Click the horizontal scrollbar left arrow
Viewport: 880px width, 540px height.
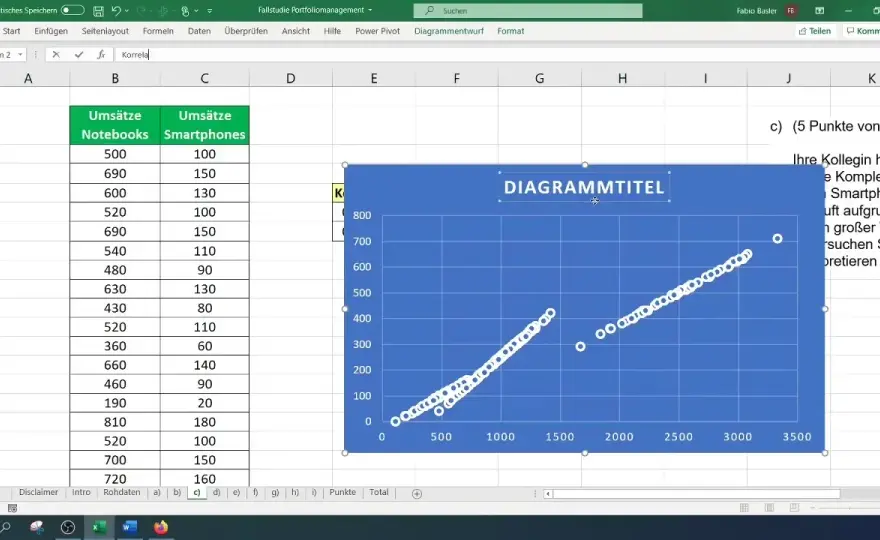pyautogui.click(x=548, y=493)
